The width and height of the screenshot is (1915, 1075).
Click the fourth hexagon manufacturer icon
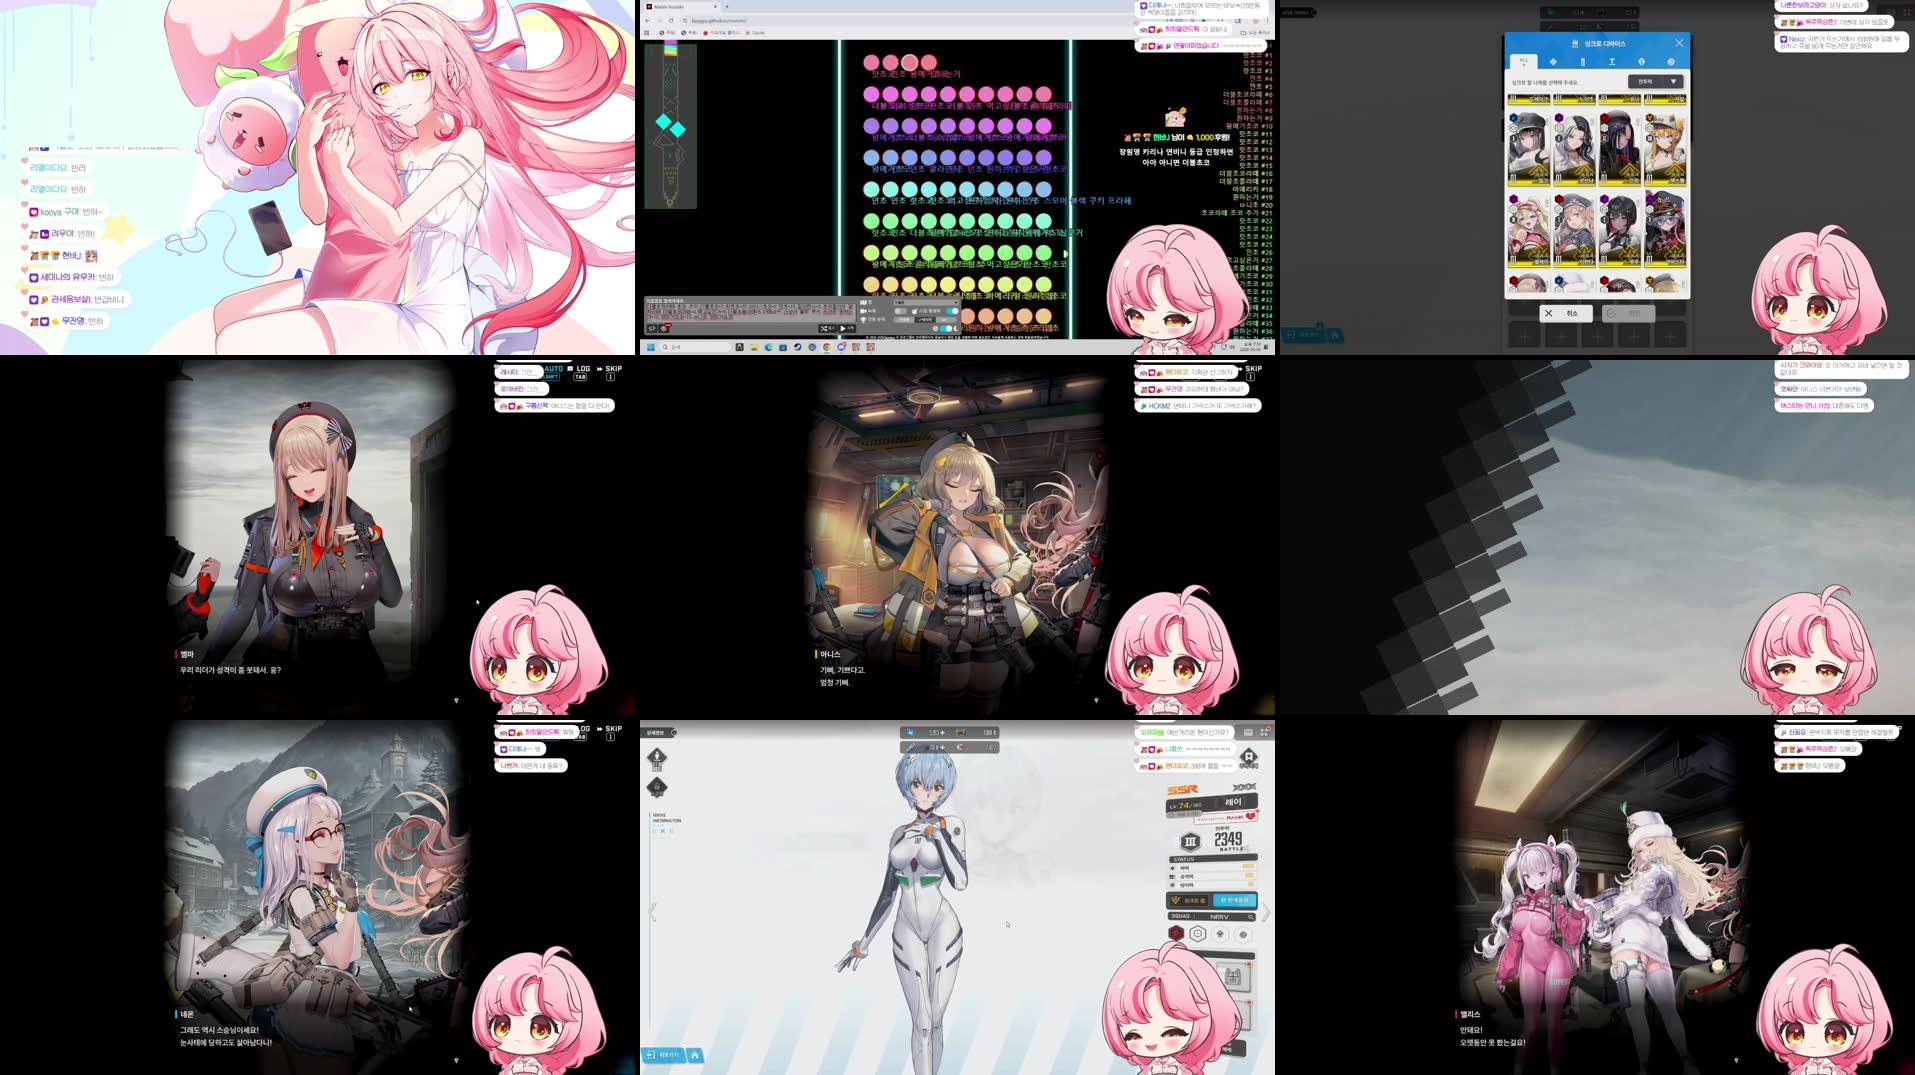tap(1243, 933)
